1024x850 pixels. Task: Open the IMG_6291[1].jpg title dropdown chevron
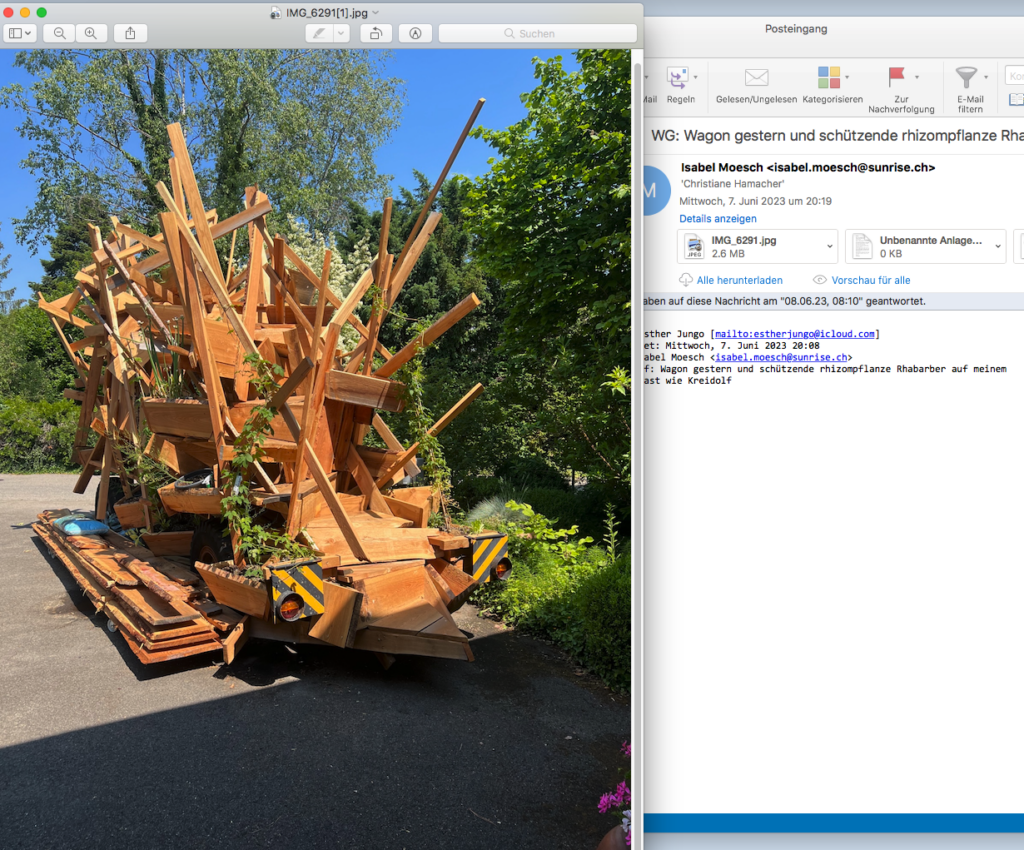pos(376,12)
